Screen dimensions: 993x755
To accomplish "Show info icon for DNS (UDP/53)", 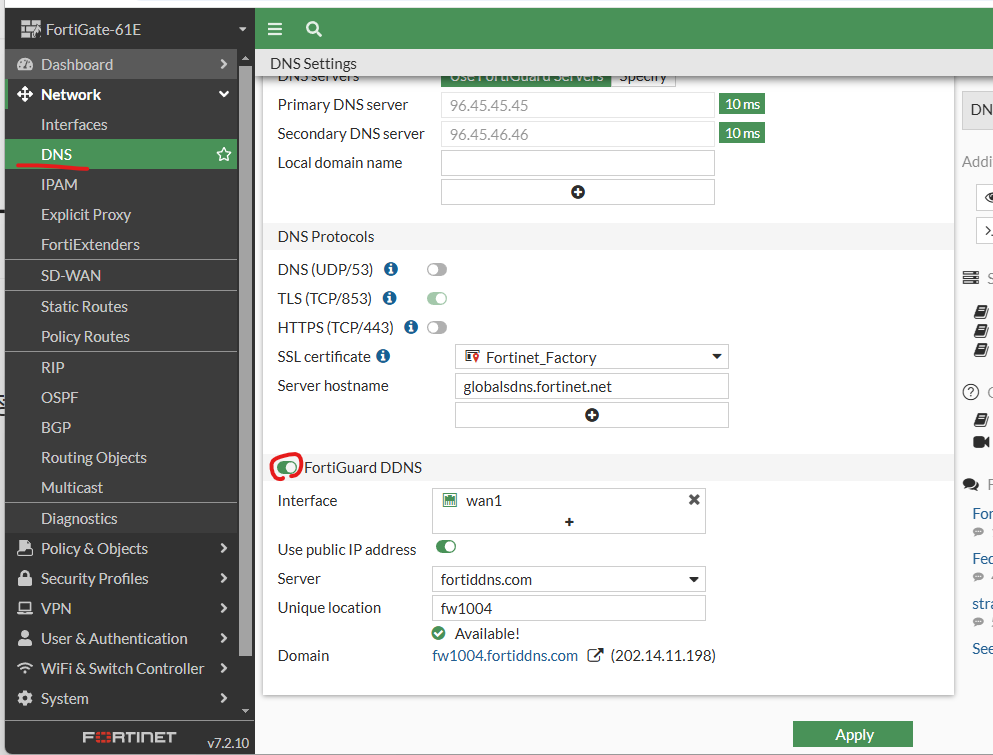I will tap(391, 269).
